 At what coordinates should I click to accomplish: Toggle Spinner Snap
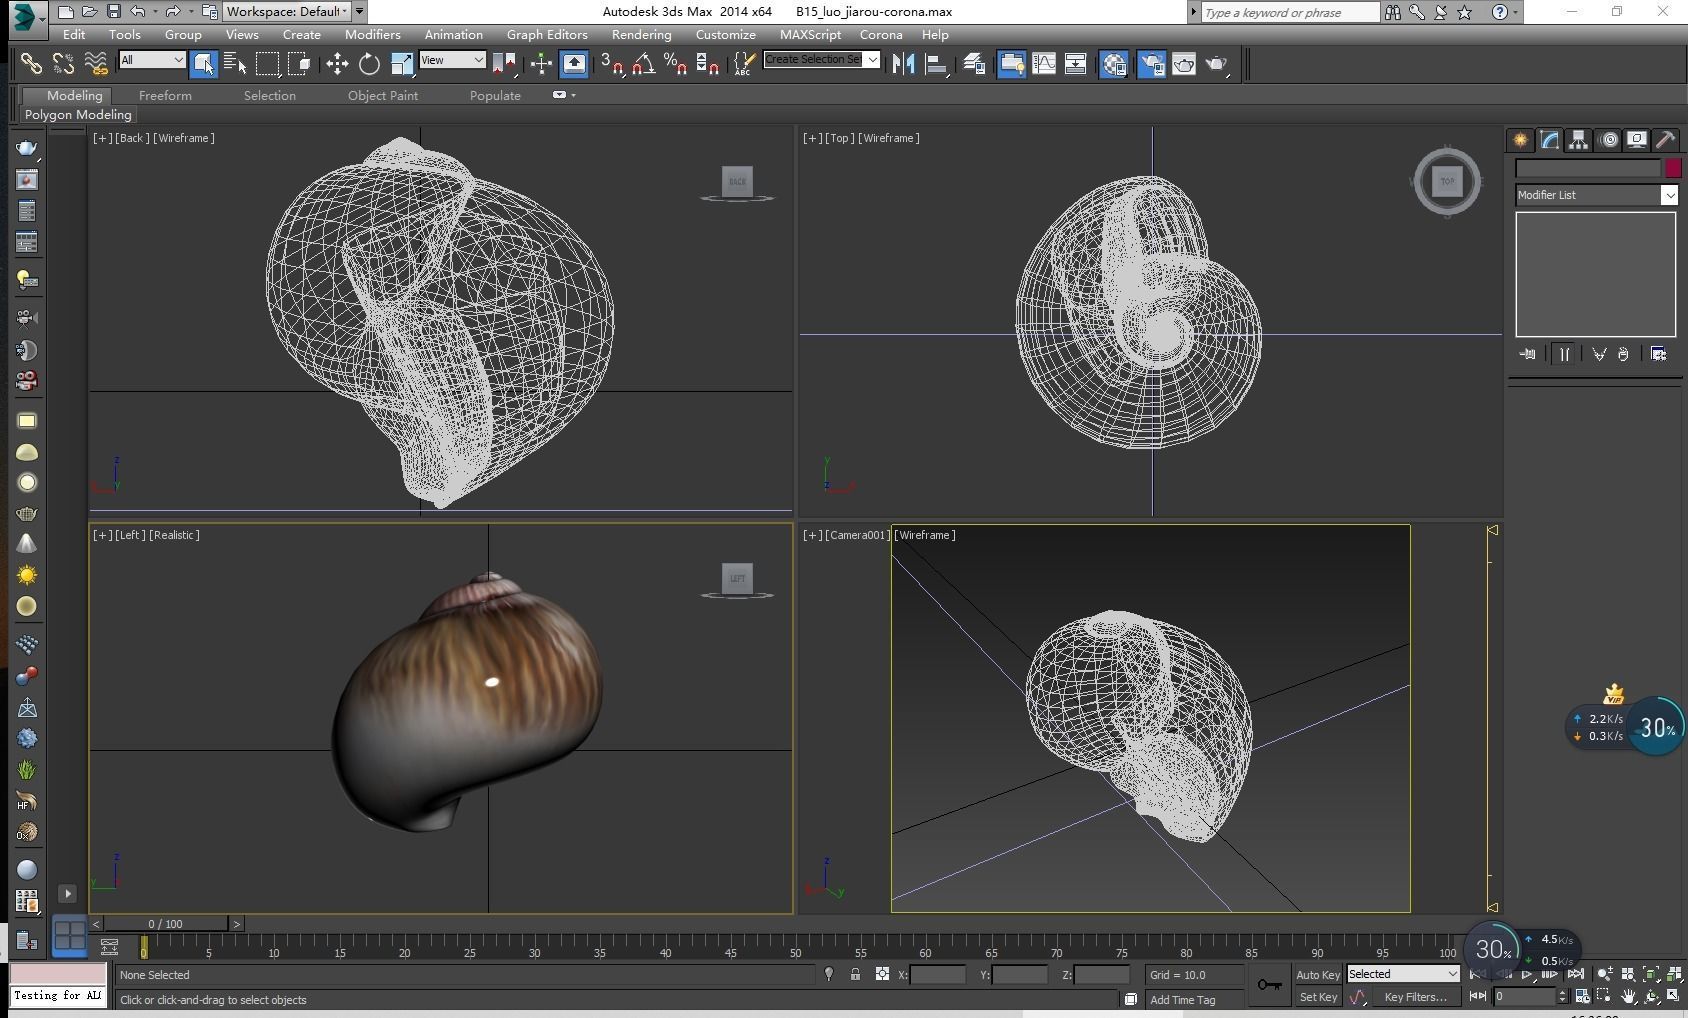708,64
